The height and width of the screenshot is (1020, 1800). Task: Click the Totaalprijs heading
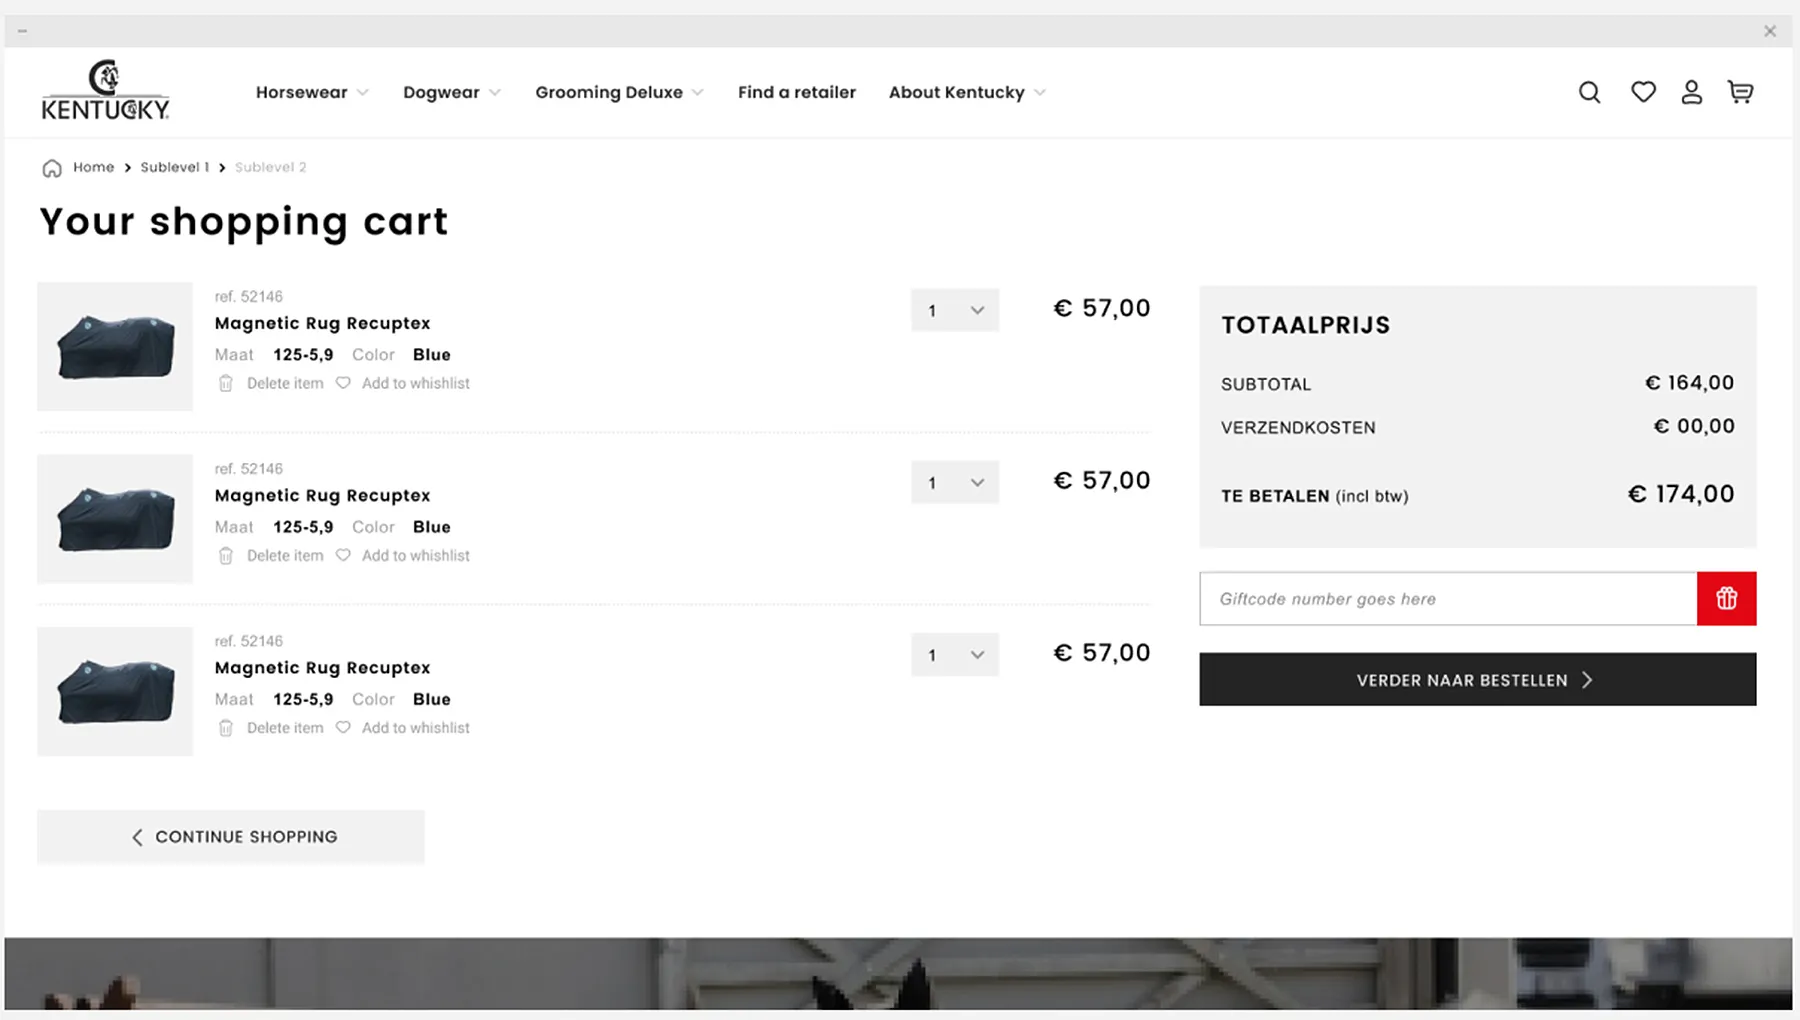tap(1305, 325)
